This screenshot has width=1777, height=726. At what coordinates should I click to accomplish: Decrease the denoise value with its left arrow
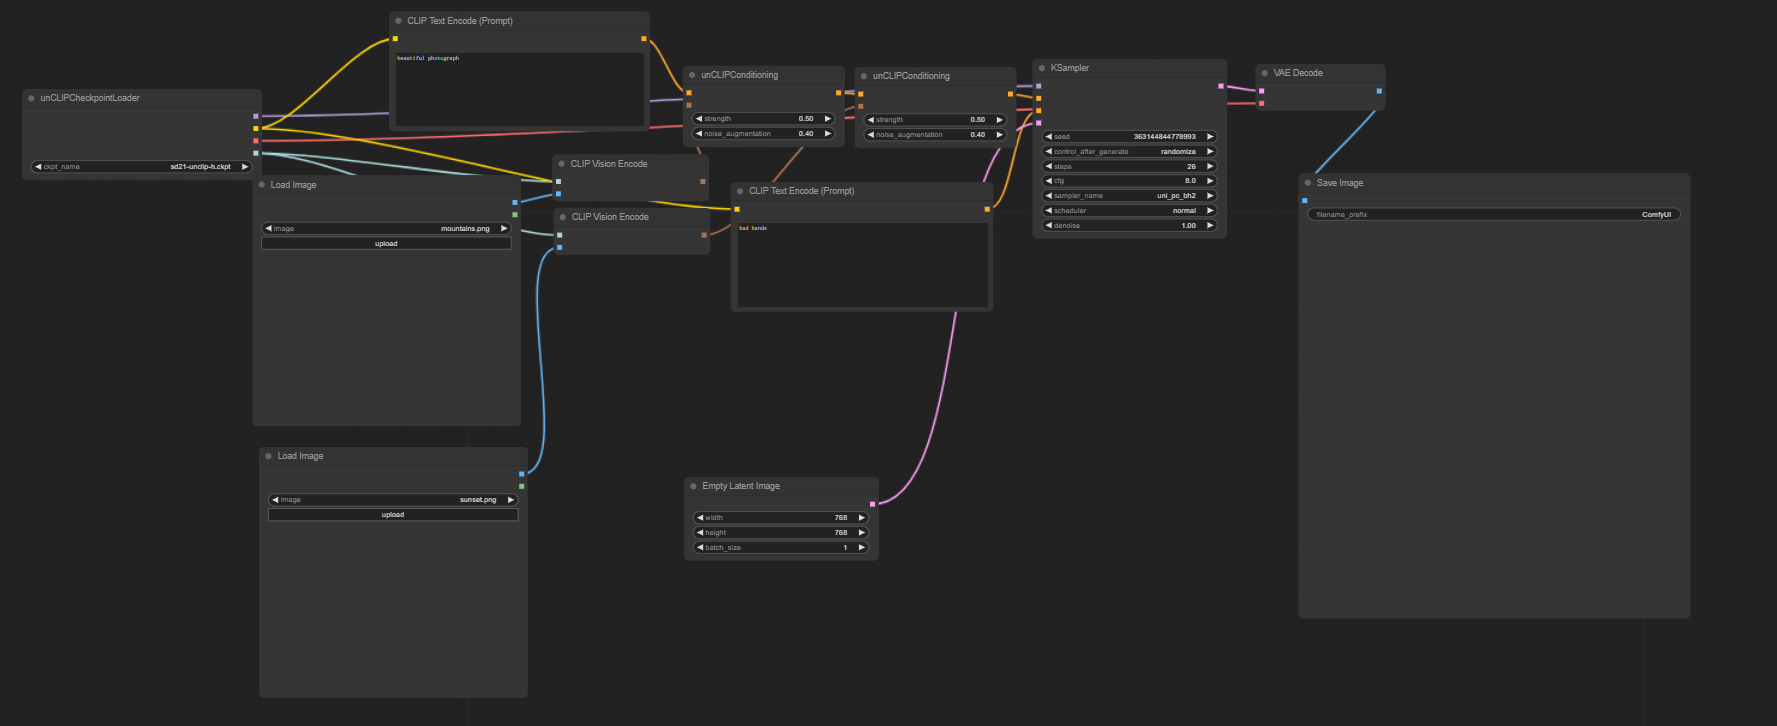point(1048,226)
